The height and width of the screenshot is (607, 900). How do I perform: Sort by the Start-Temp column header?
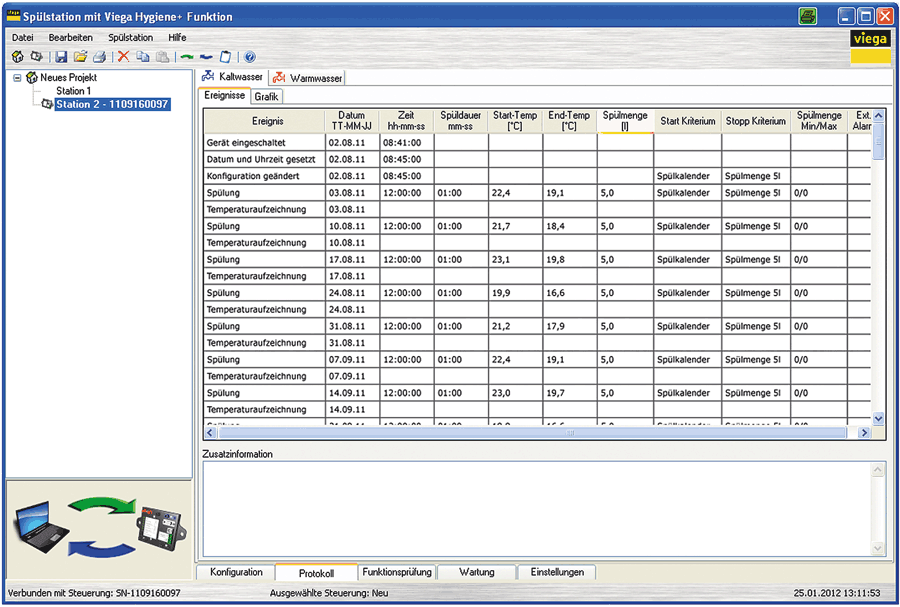point(515,121)
